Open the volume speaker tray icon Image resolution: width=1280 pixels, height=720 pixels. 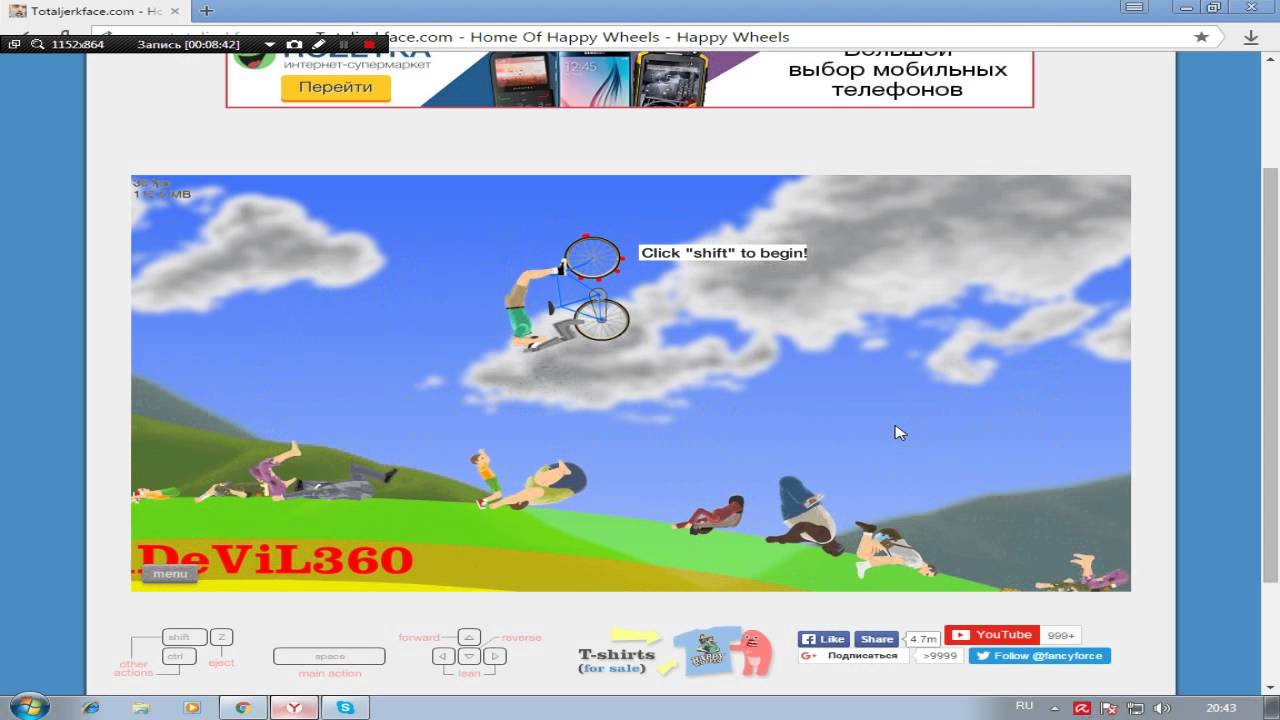[x=1161, y=708]
